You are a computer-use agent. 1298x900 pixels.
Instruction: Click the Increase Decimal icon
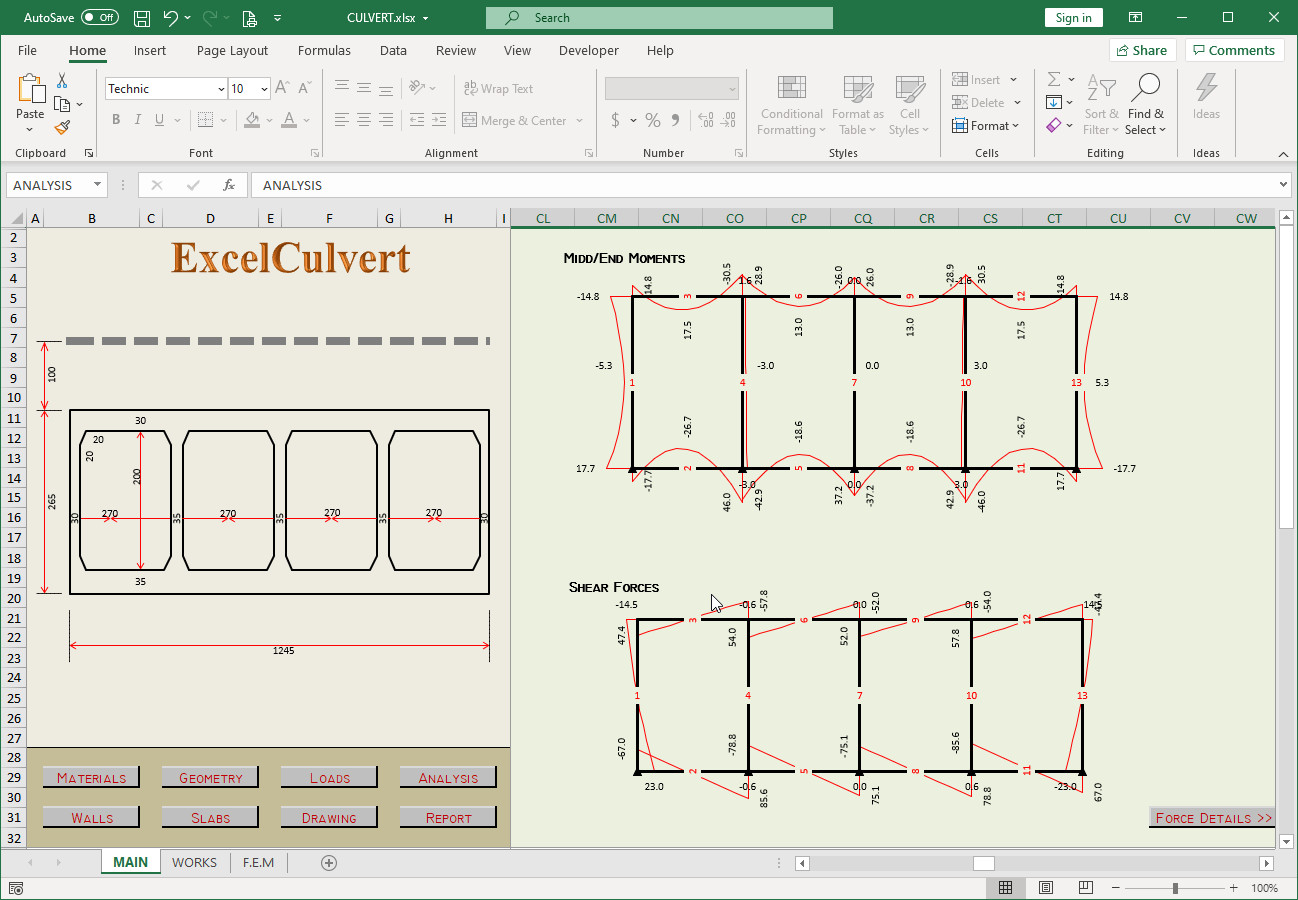[x=706, y=120]
